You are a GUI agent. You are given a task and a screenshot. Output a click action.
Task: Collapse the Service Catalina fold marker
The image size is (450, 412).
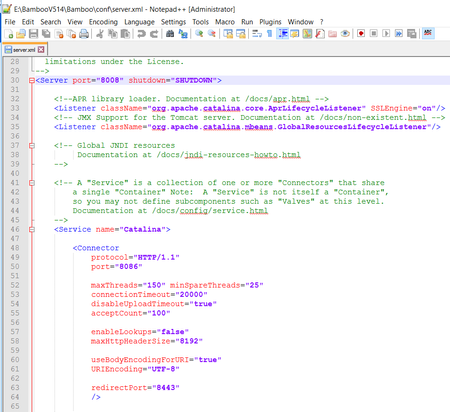[x=32, y=230]
